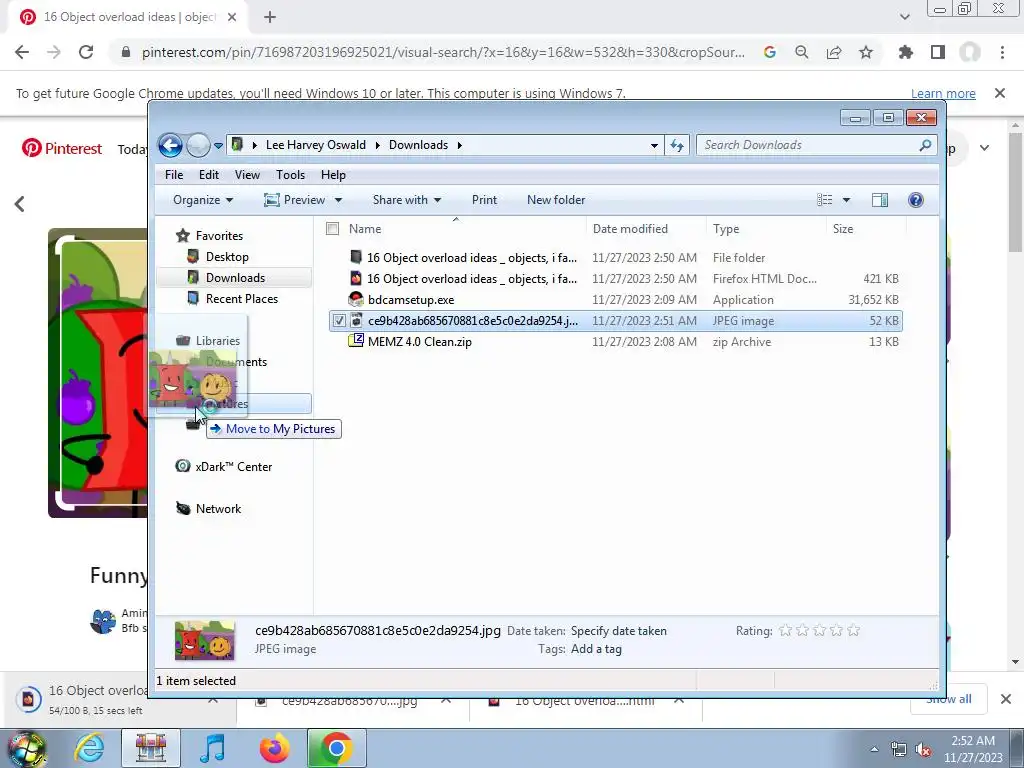This screenshot has height=768, width=1024.
Task: Open Internet Explorer from taskbar
Action: pos(90,748)
